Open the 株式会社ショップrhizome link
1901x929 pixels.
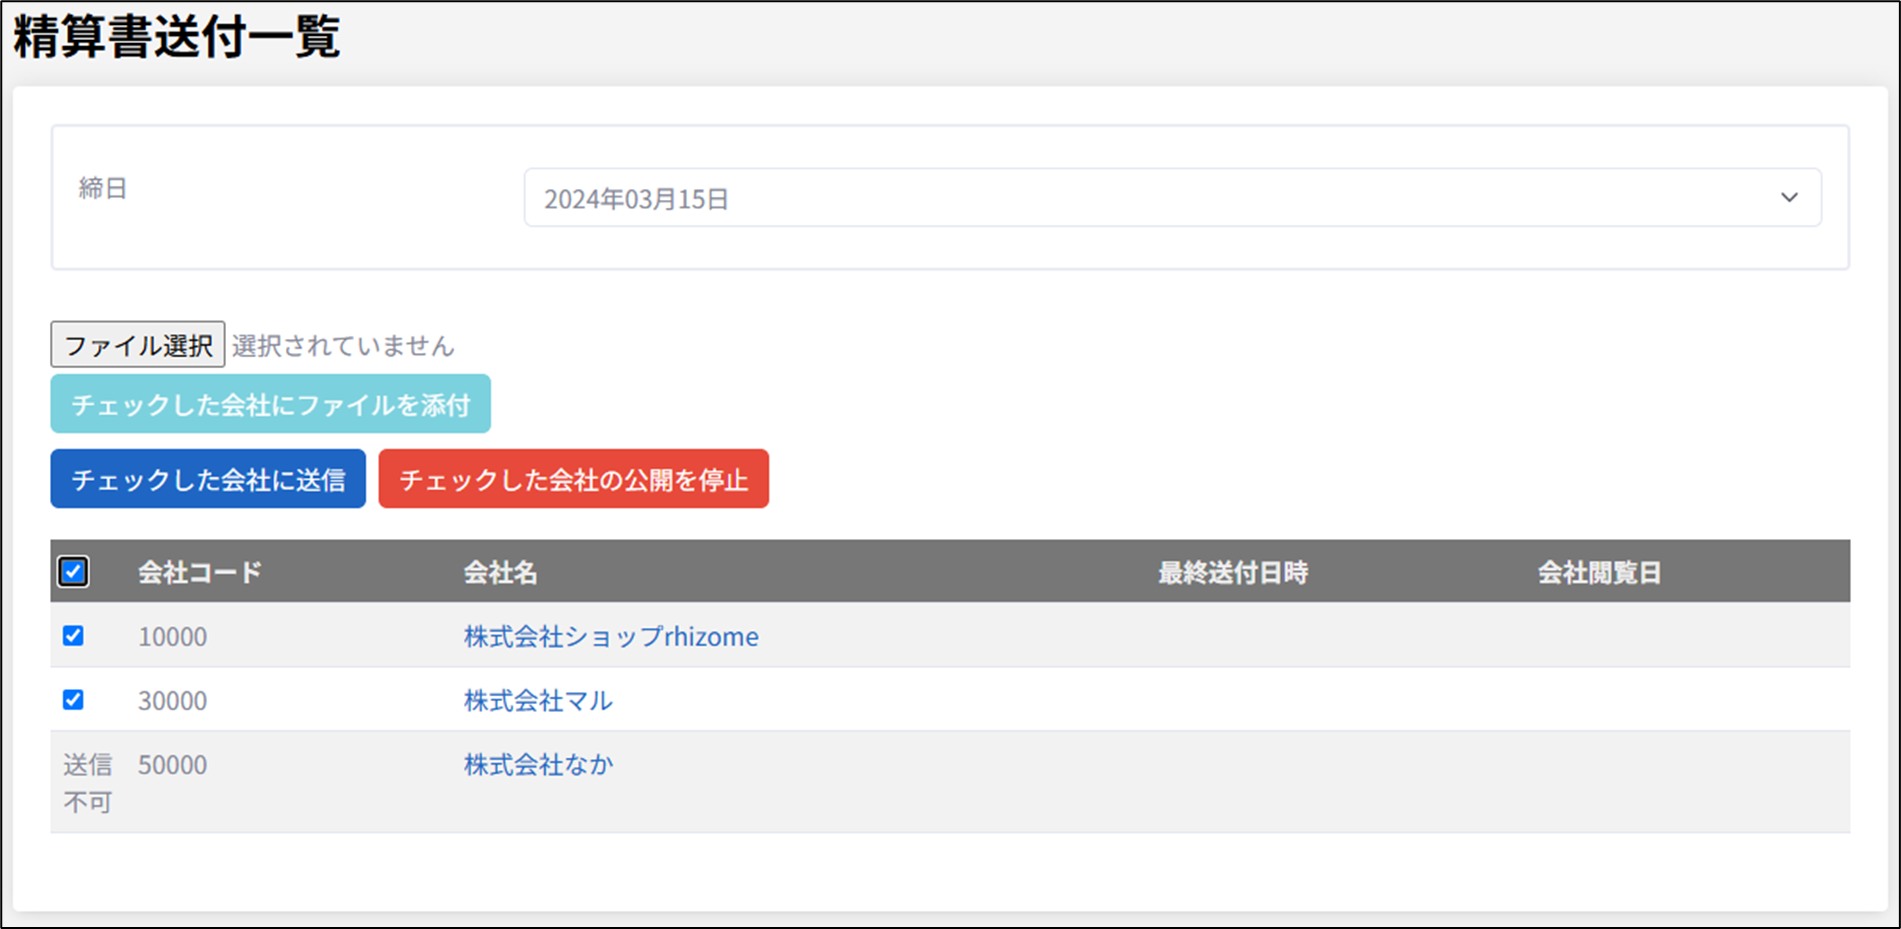coord(610,636)
